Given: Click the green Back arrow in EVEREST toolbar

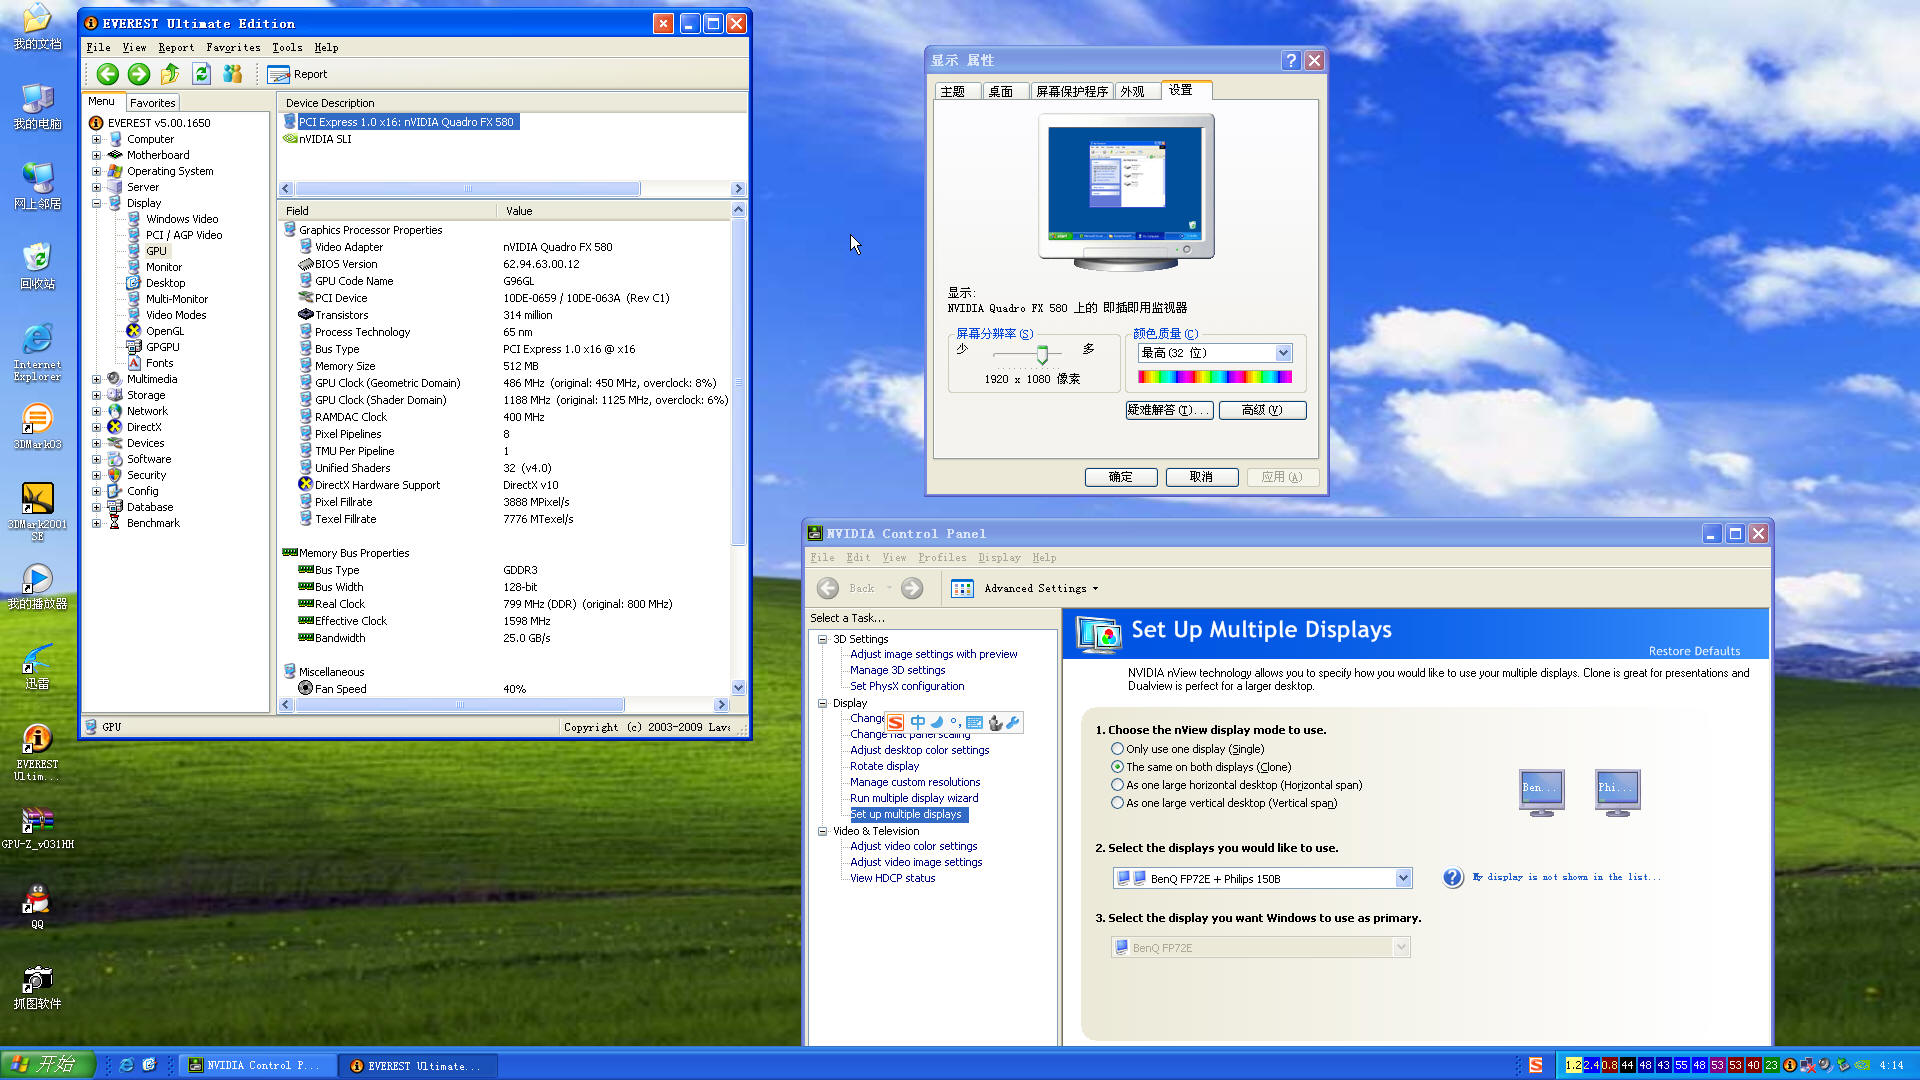Looking at the screenshot, I should coord(108,74).
